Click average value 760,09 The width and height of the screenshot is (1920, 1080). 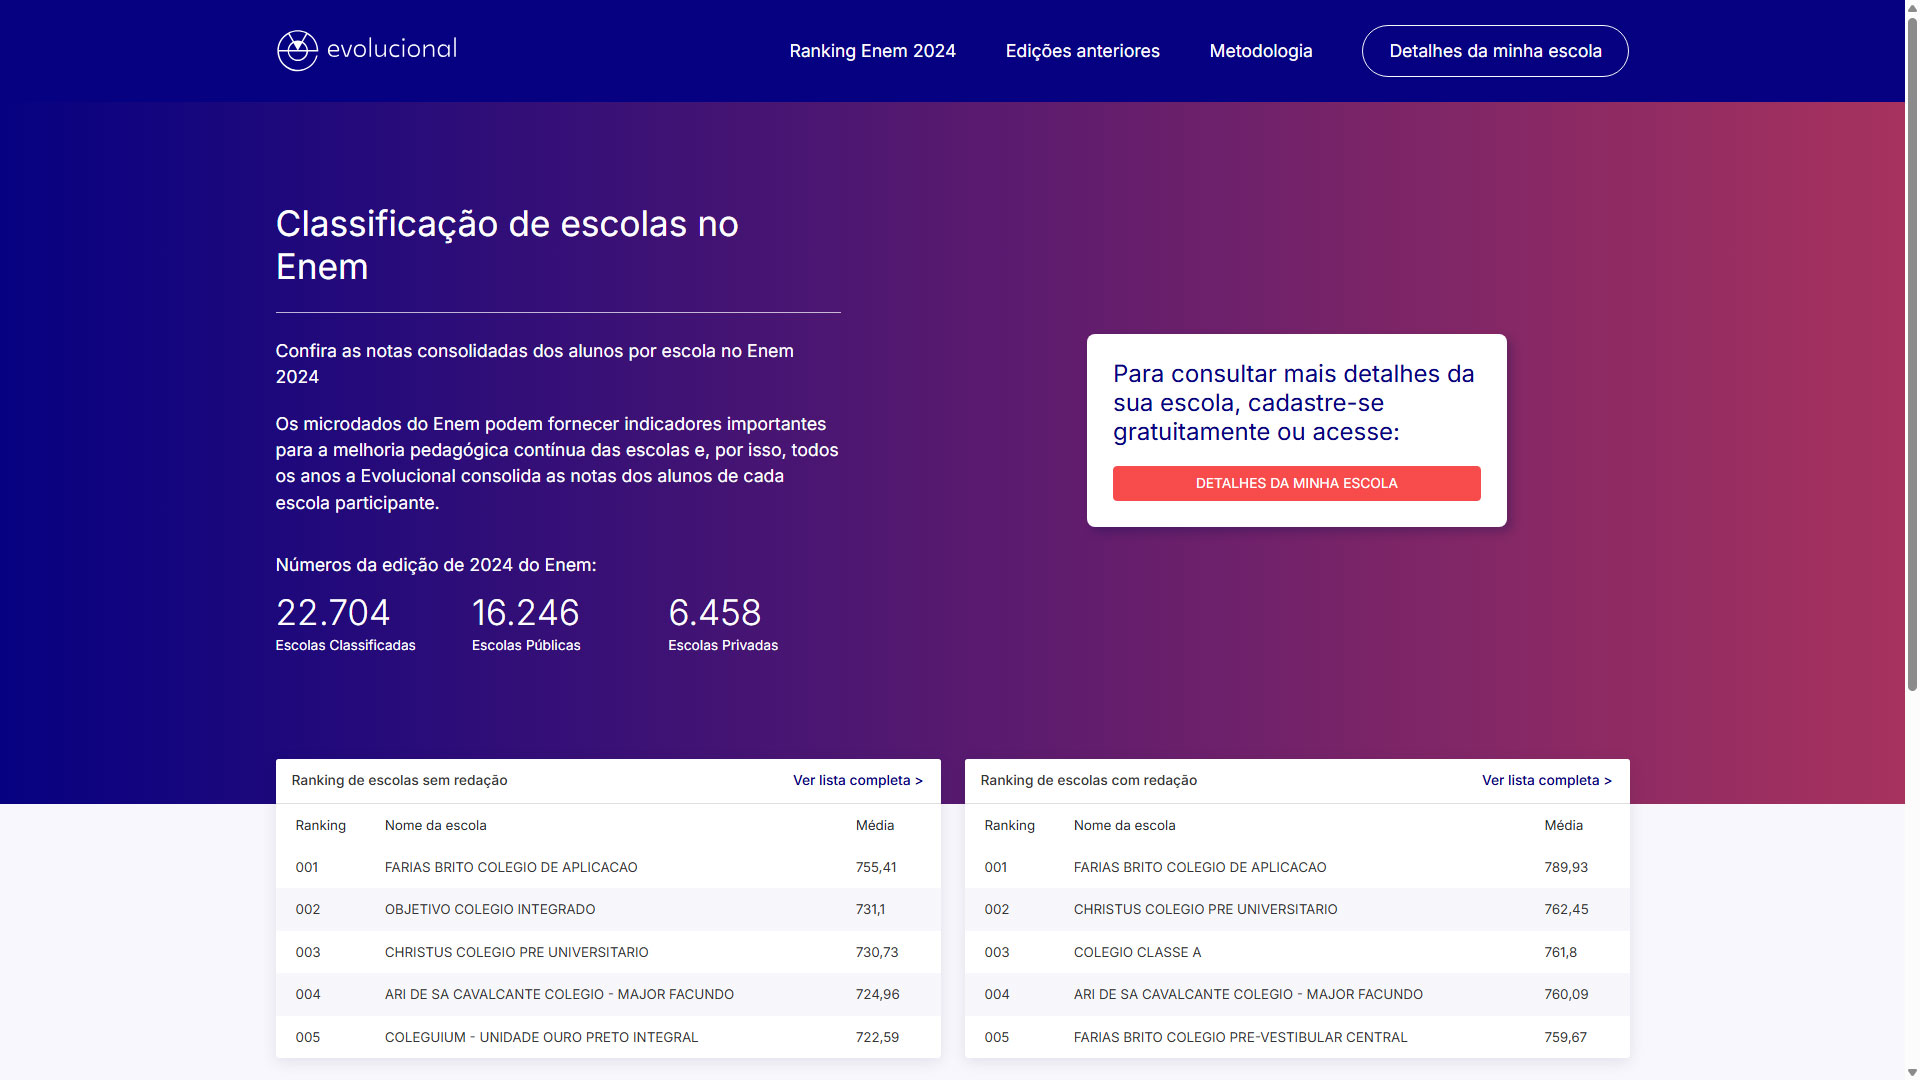(1565, 994)
